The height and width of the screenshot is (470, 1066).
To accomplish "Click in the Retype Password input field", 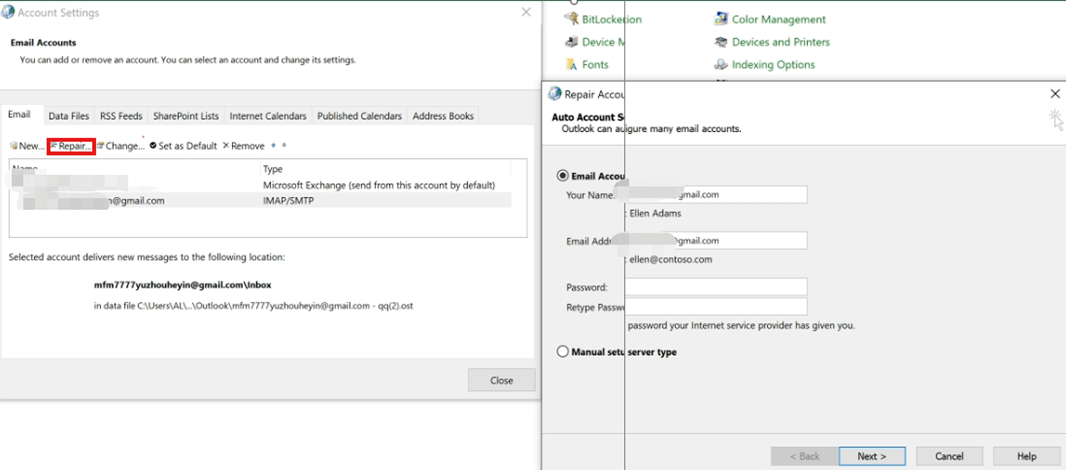I will 715,307.
